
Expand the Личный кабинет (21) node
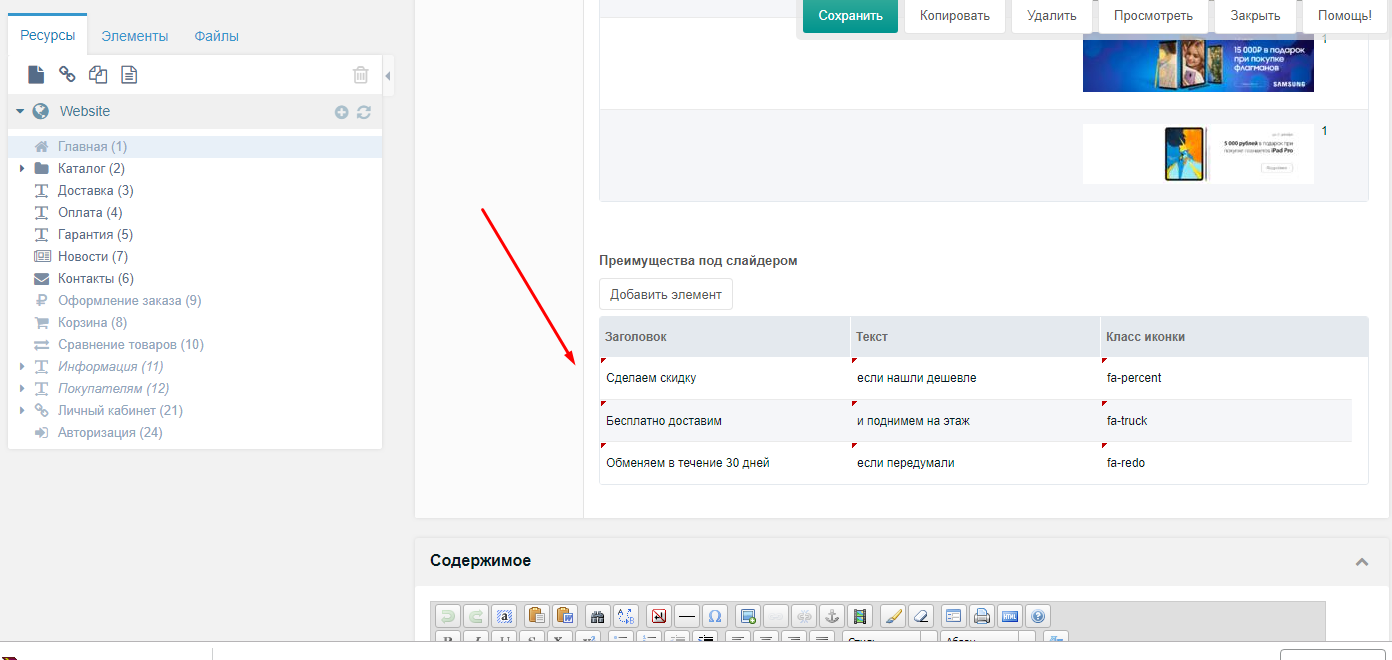point(22,410)
